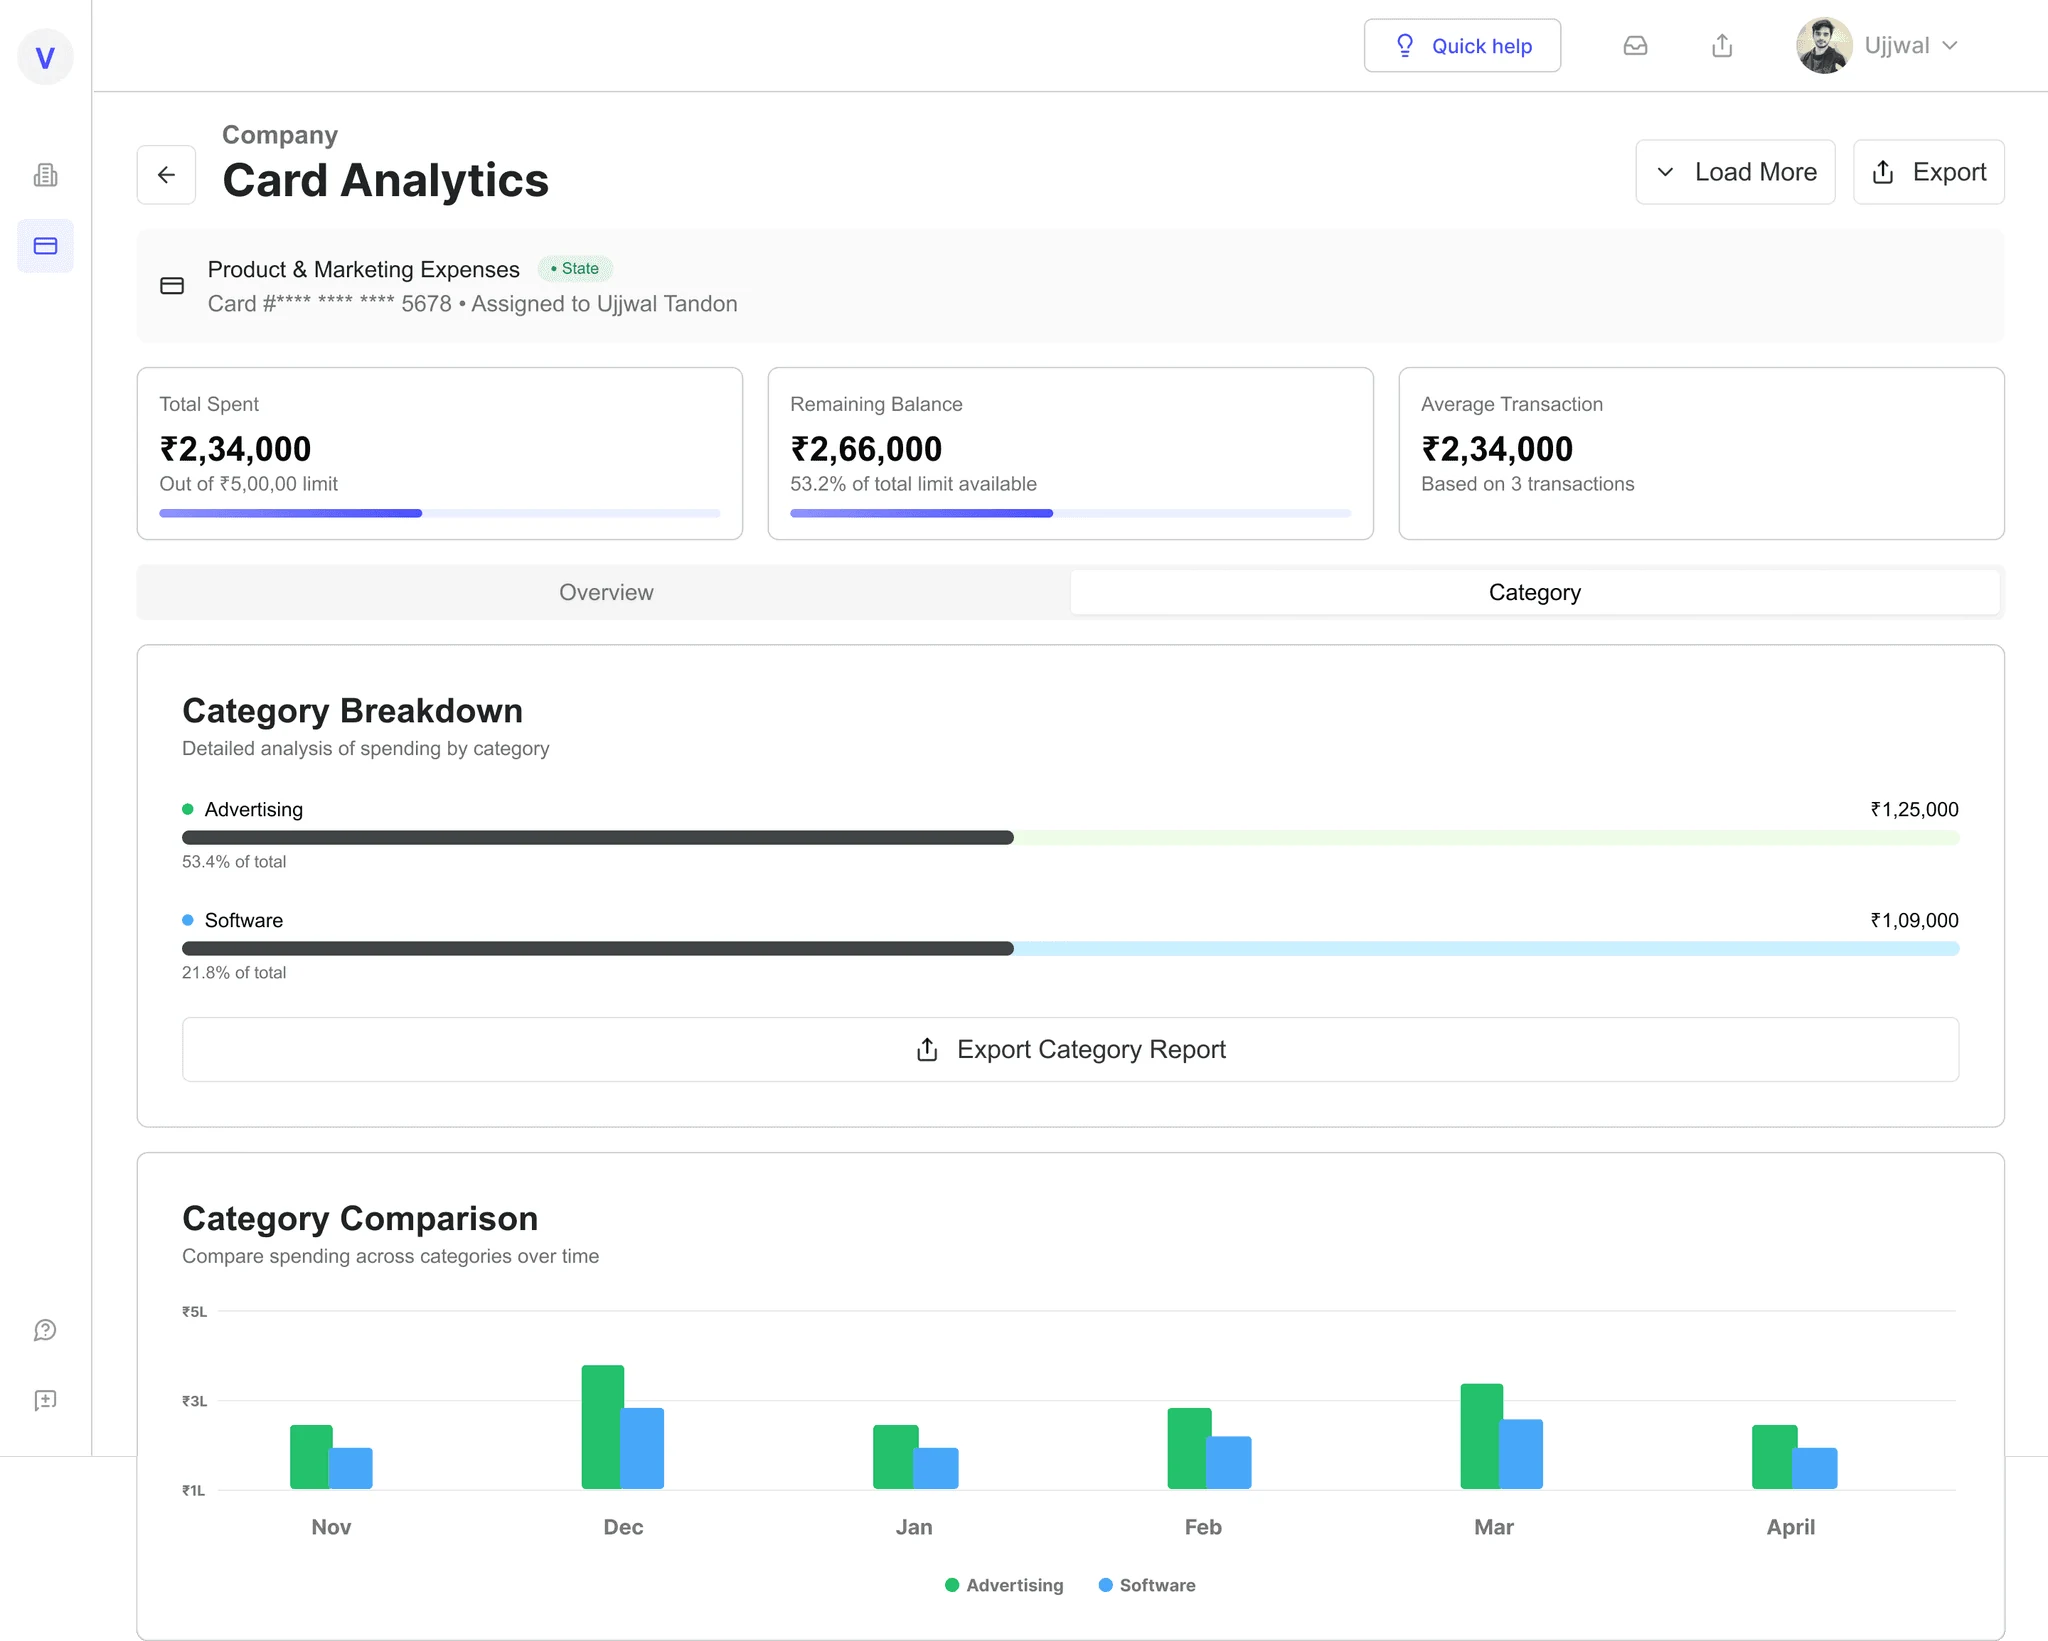Click 'Product & Marketing Expenses' card name
Screen dimensions: 2048x1641
point(363,270)
